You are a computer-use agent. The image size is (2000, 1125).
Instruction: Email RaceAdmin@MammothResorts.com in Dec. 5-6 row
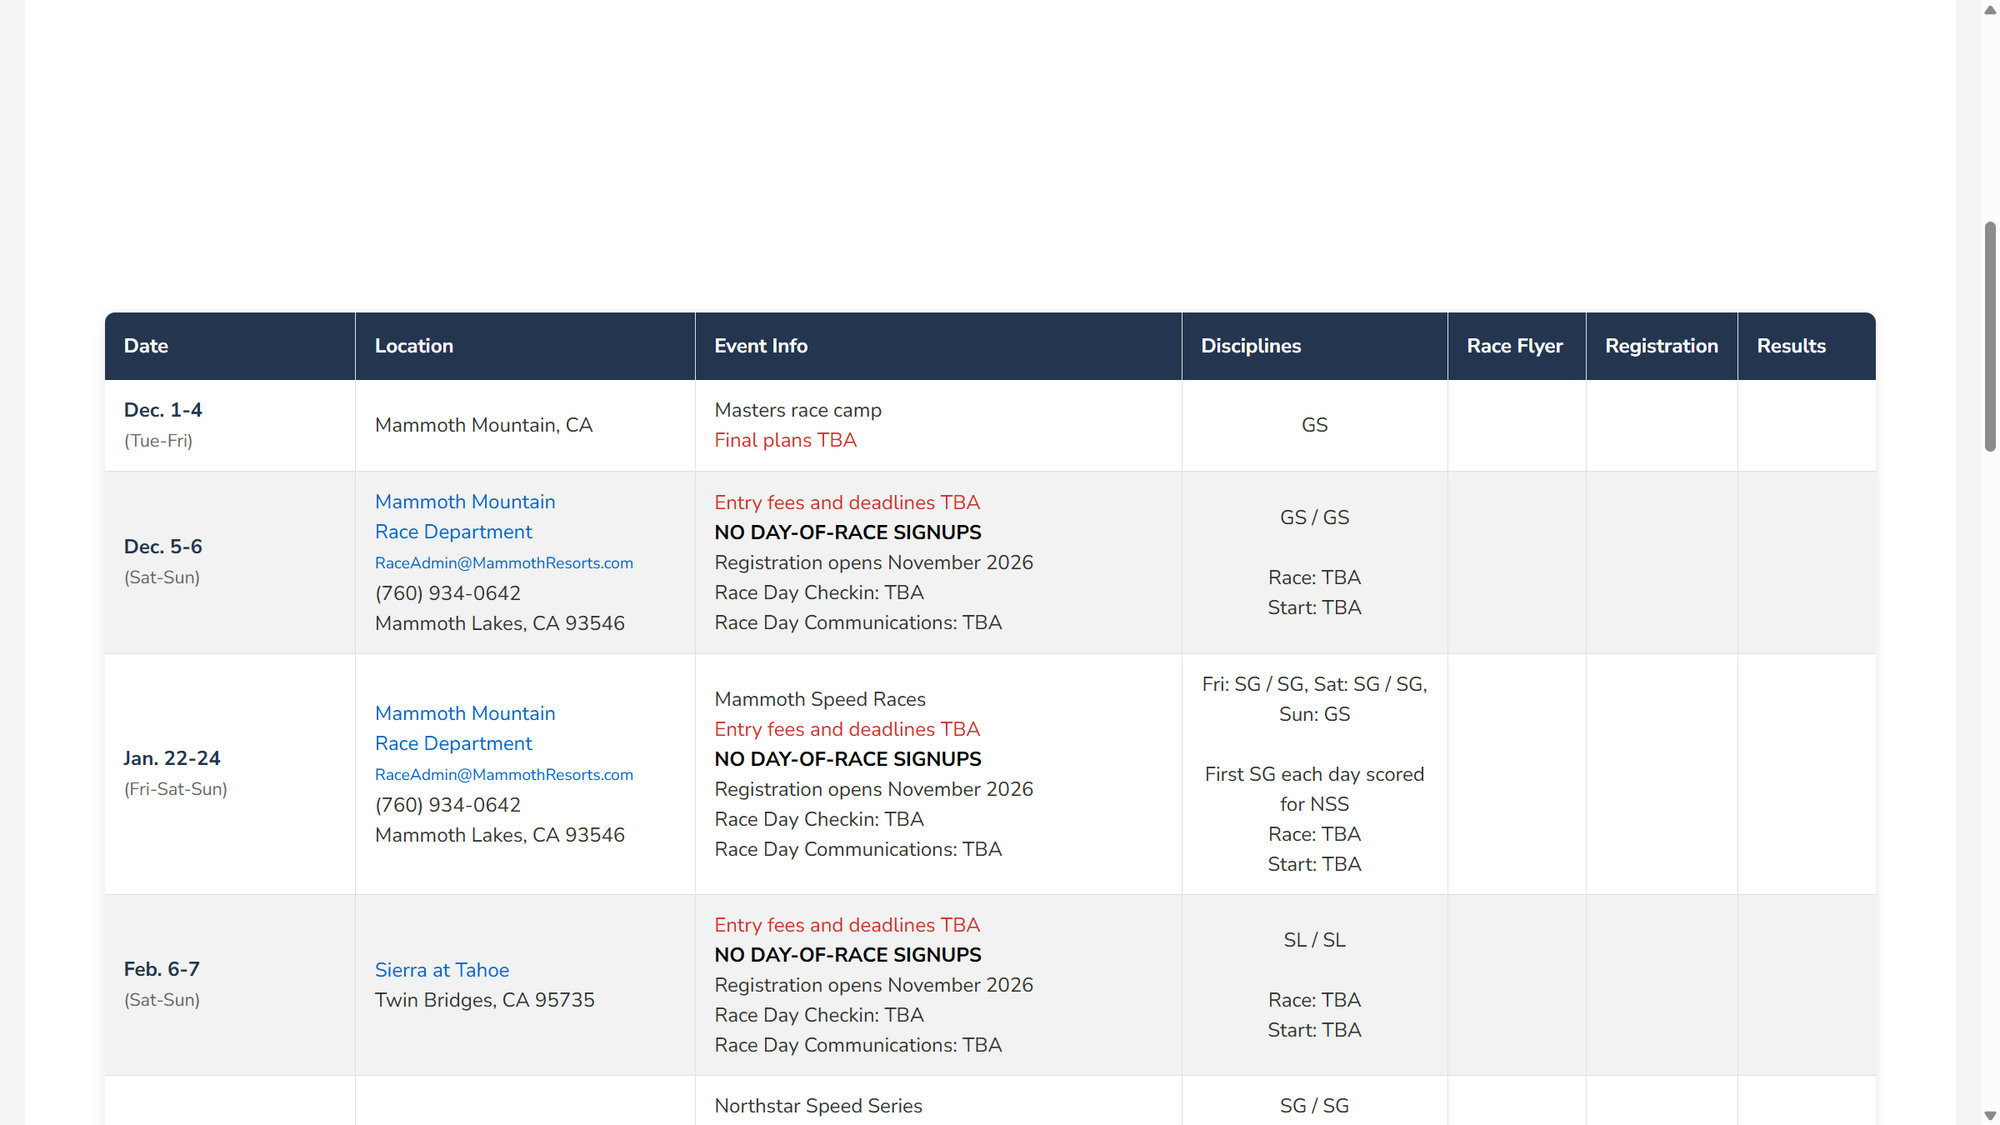click(x=504, y=563)
